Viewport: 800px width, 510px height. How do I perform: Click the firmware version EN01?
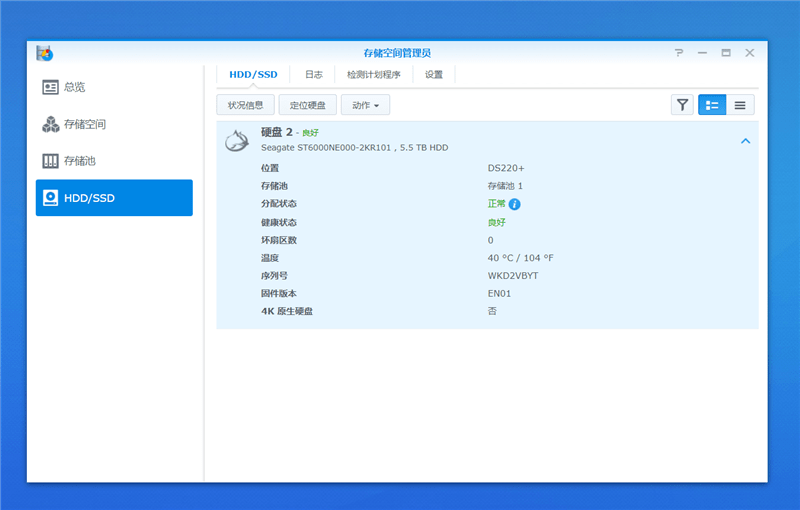(499, 293)
